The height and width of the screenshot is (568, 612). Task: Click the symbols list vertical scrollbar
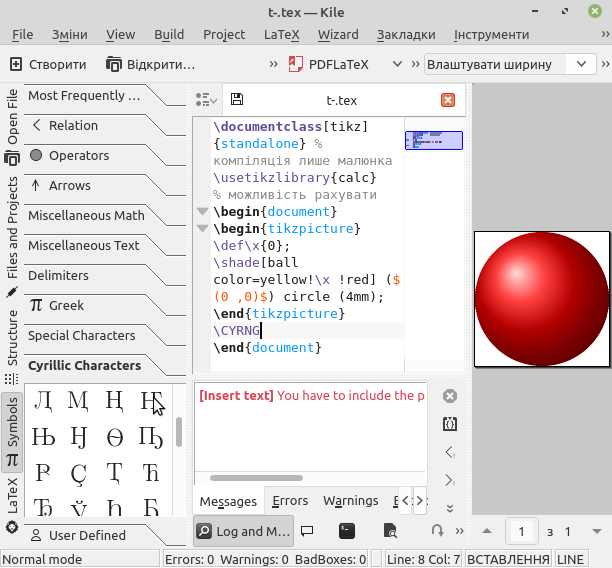pyautogui.click(x=179, y=432)
